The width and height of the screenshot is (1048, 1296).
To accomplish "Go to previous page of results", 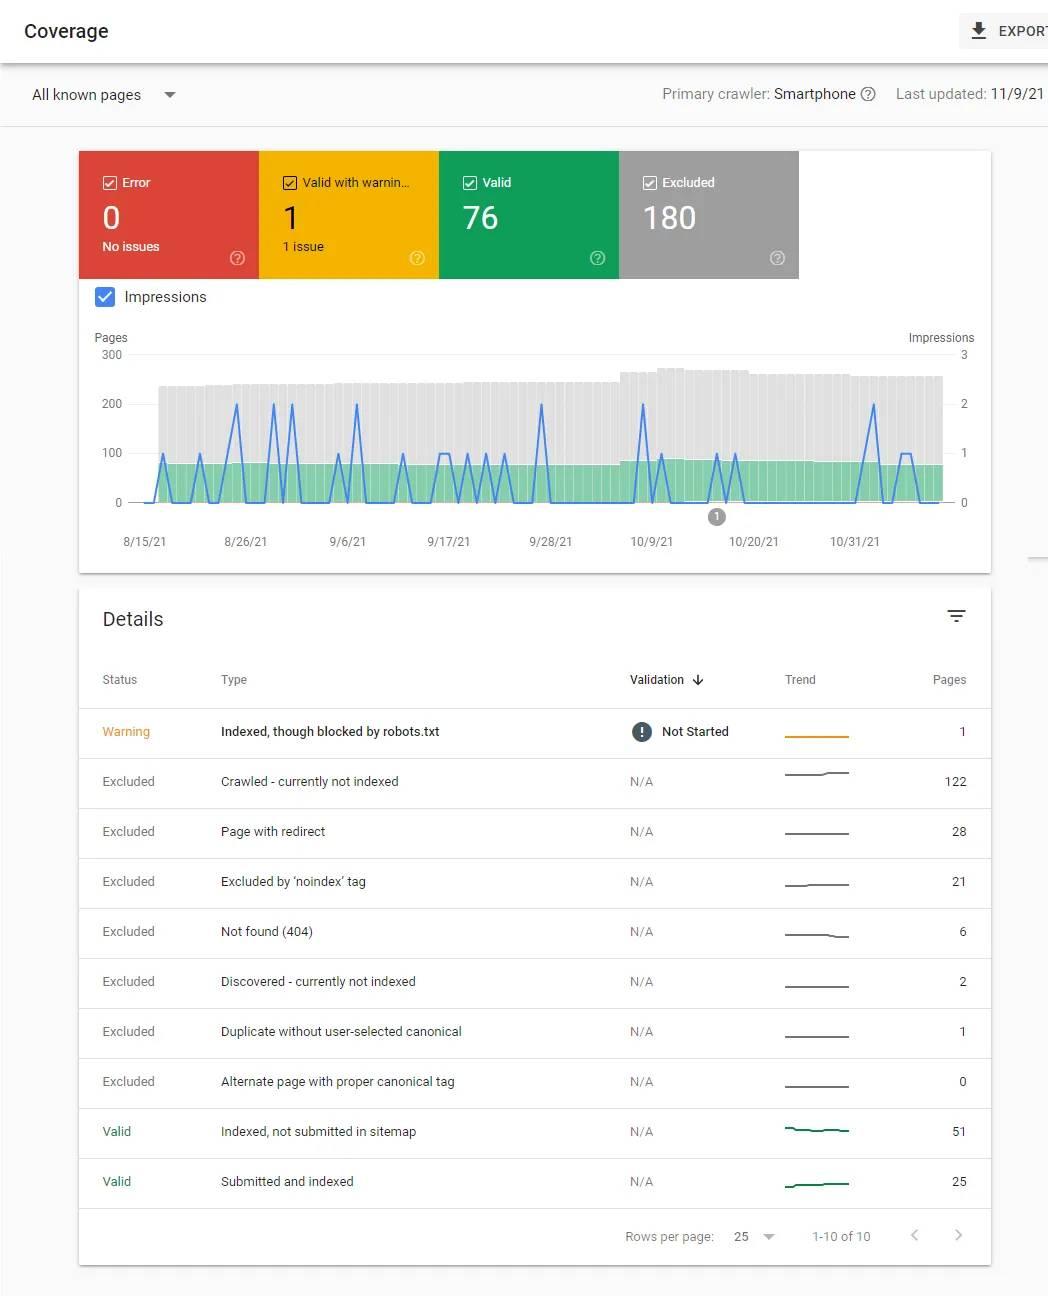I will (x=914, y=1235).
